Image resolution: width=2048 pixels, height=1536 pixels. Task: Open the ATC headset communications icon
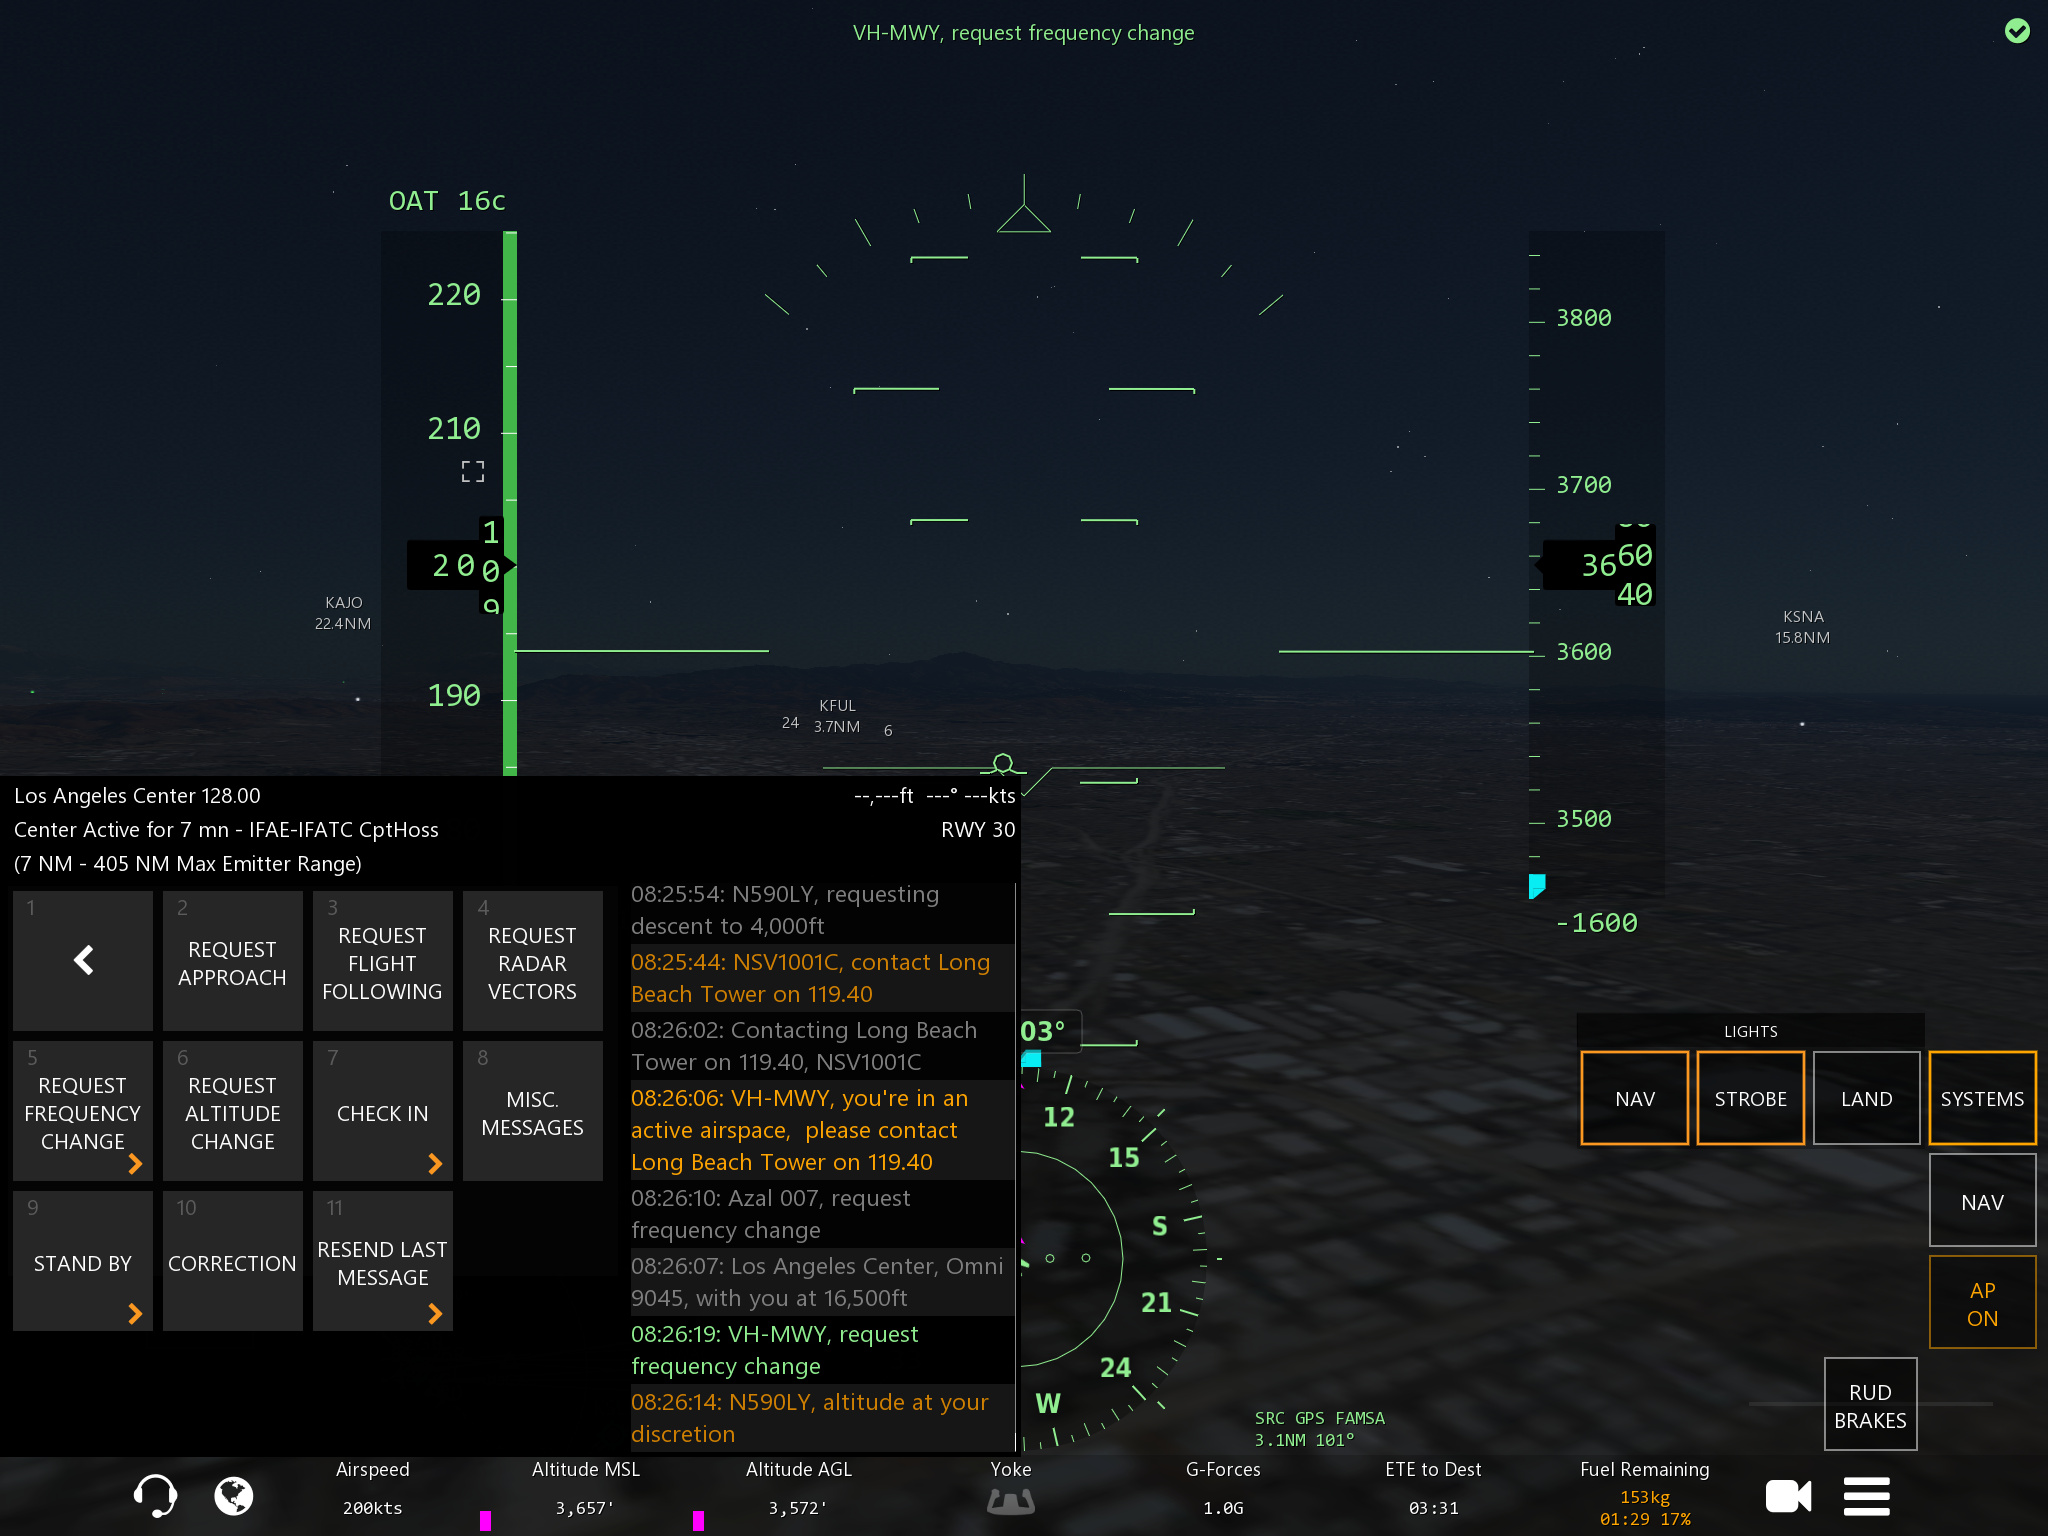(x=155, y=1496)
